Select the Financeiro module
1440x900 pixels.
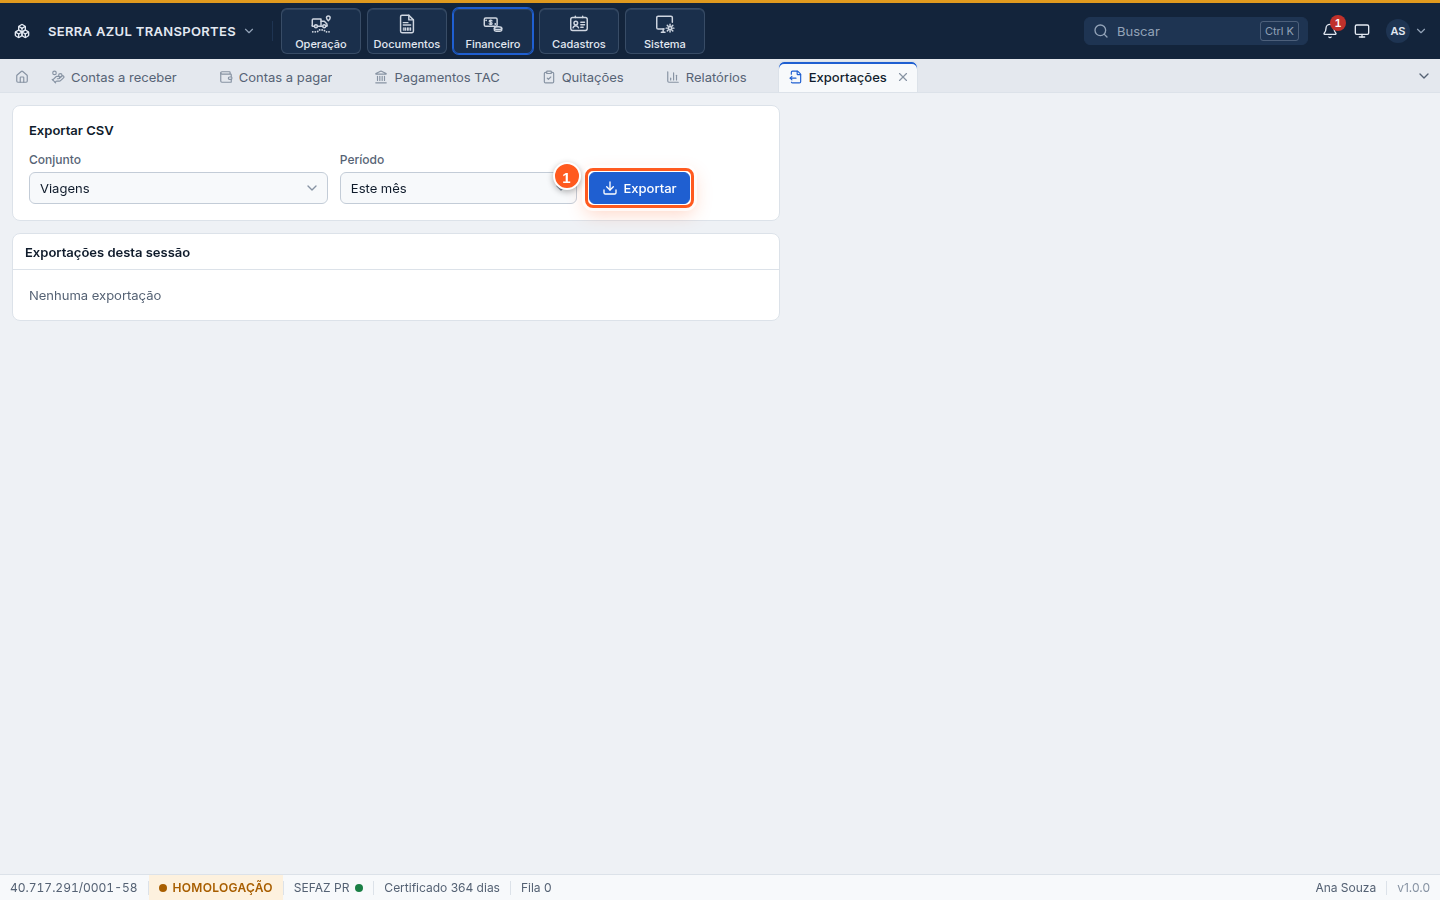[x=493, y=31]
